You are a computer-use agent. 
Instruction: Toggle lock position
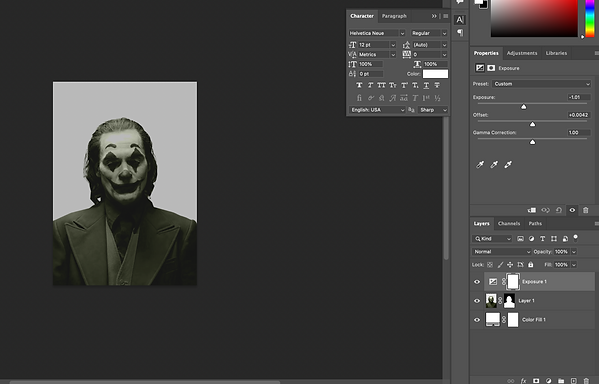coord(510,264)
